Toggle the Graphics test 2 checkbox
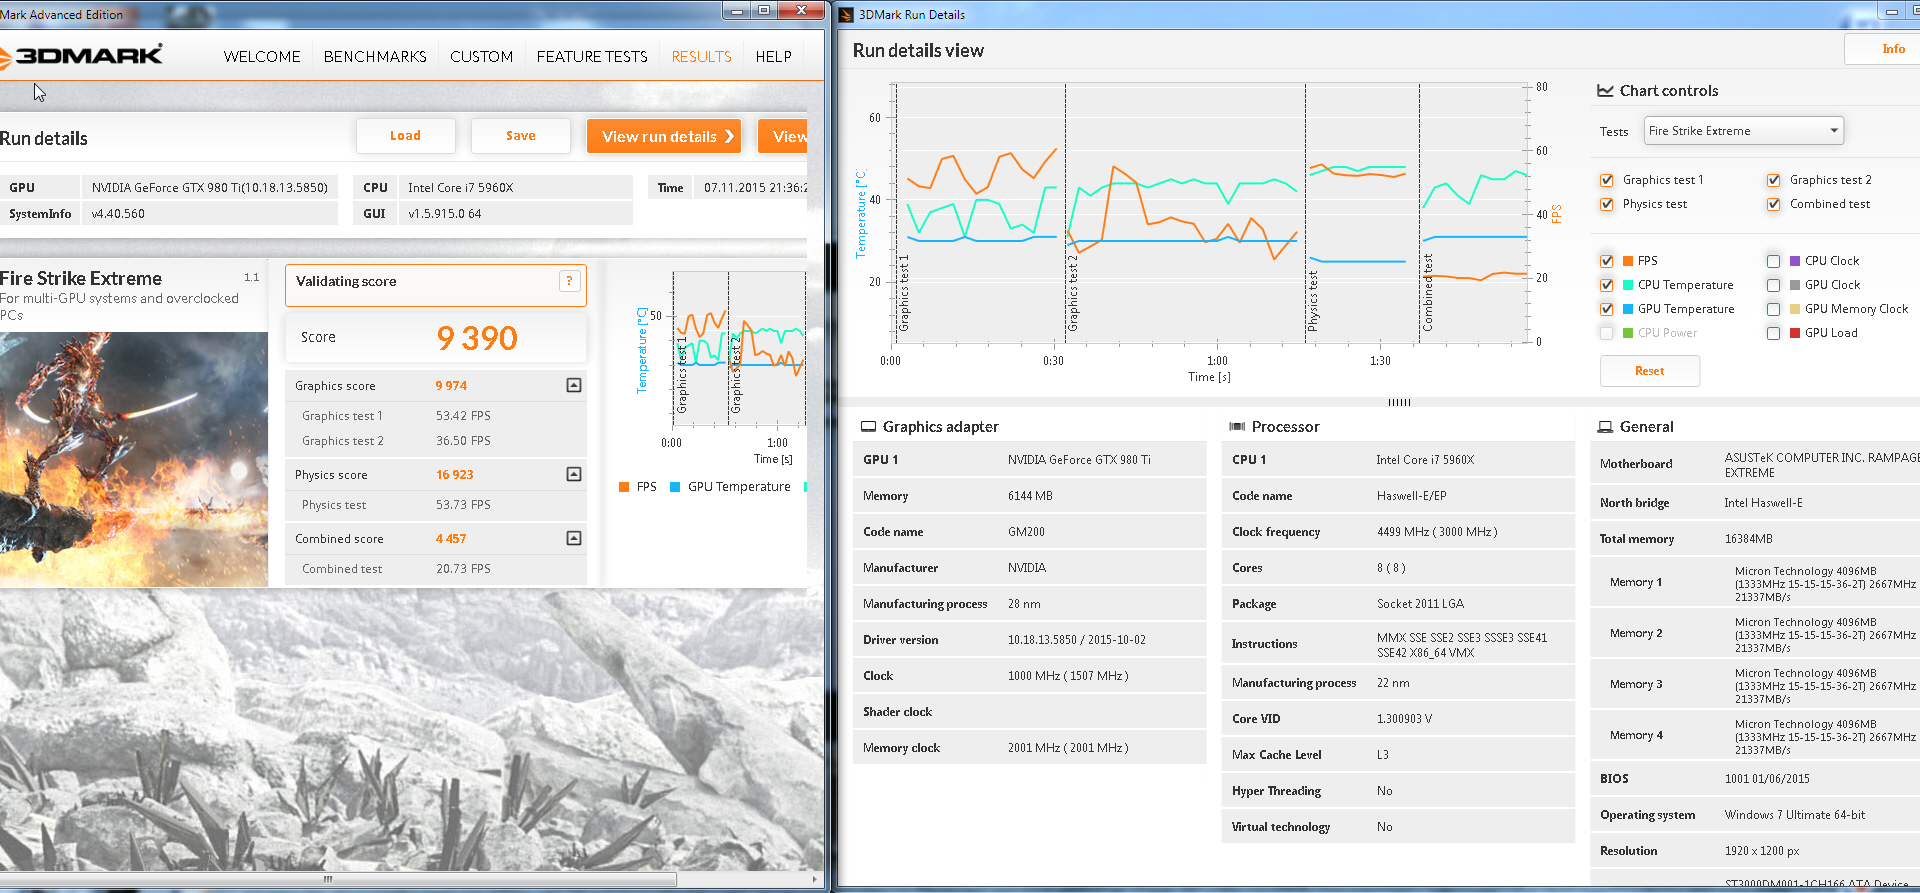The image size is (1920, 893). pos(1774,180)
